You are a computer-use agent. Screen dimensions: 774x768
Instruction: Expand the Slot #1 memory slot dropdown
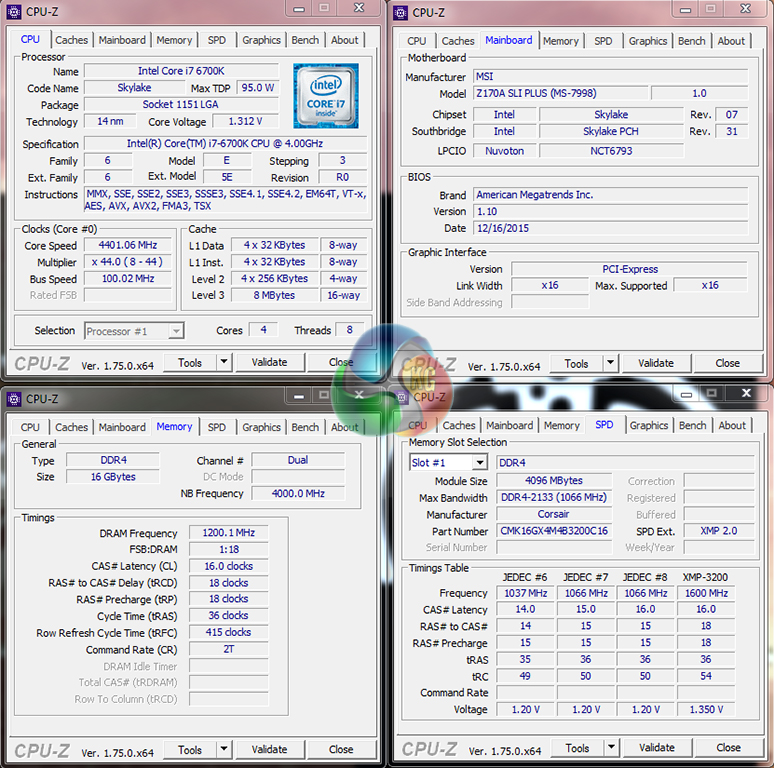pos(479,462)
